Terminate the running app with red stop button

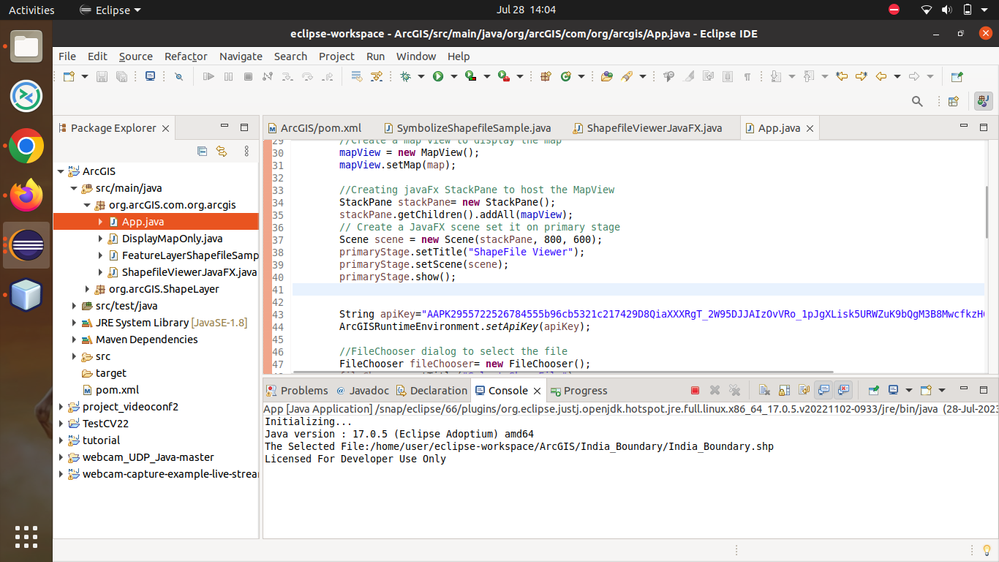pos(695,390)
